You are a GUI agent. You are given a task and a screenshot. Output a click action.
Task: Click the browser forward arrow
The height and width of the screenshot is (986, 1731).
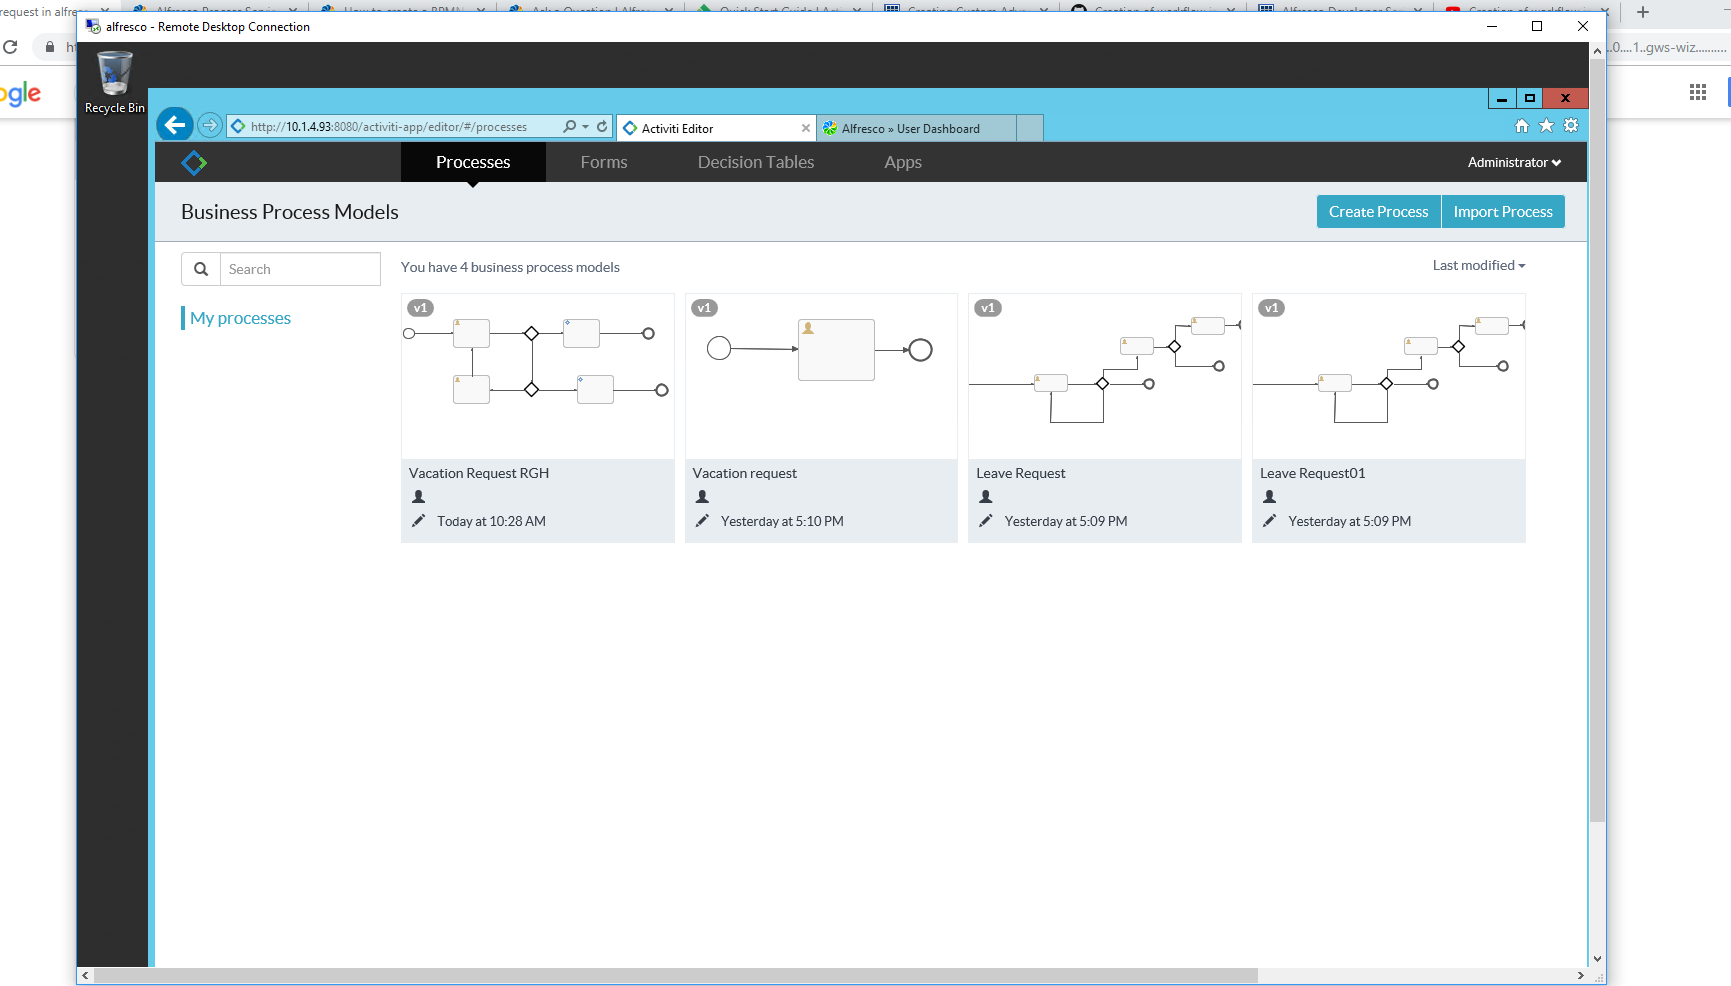[x=209, y=125]
